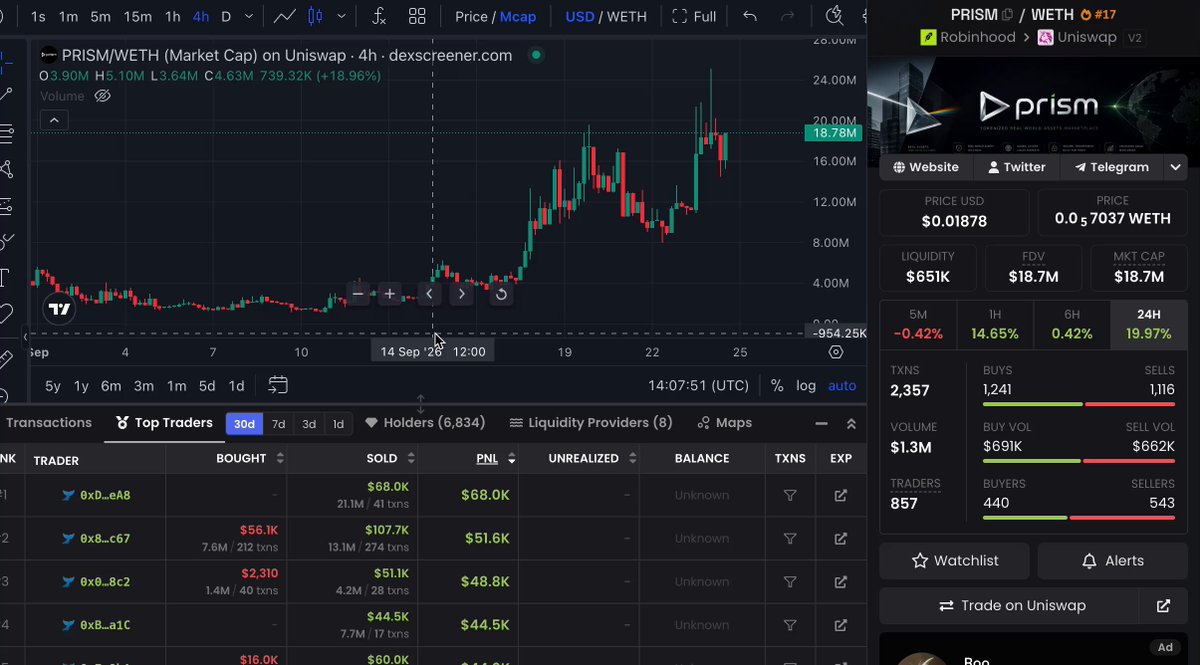The image size is (1200, 665).
Task: Expand the bottom panel with double chevron
Action: [851, 423]
